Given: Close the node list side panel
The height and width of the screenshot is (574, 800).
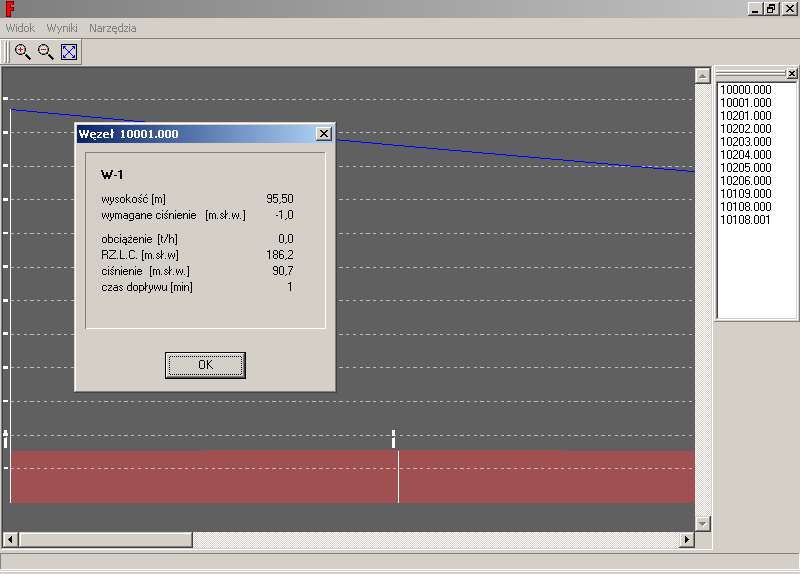Looking at the screenshot, I should click(x=792, y=74).
